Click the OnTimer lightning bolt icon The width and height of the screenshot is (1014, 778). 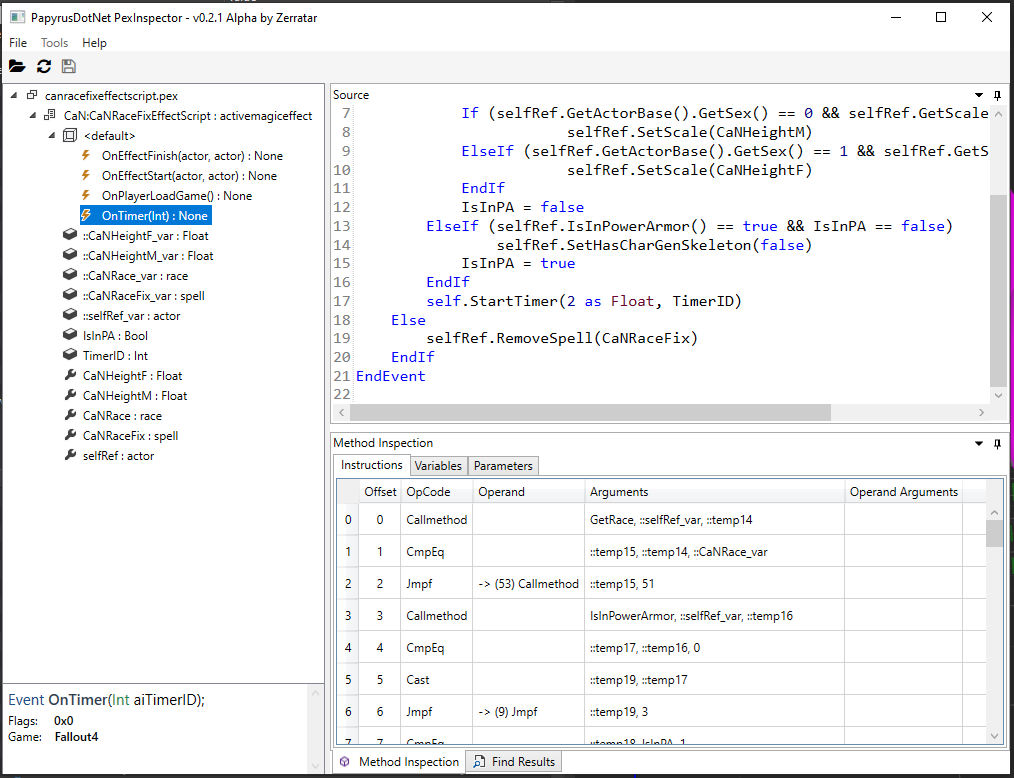[x=85, y=215]
